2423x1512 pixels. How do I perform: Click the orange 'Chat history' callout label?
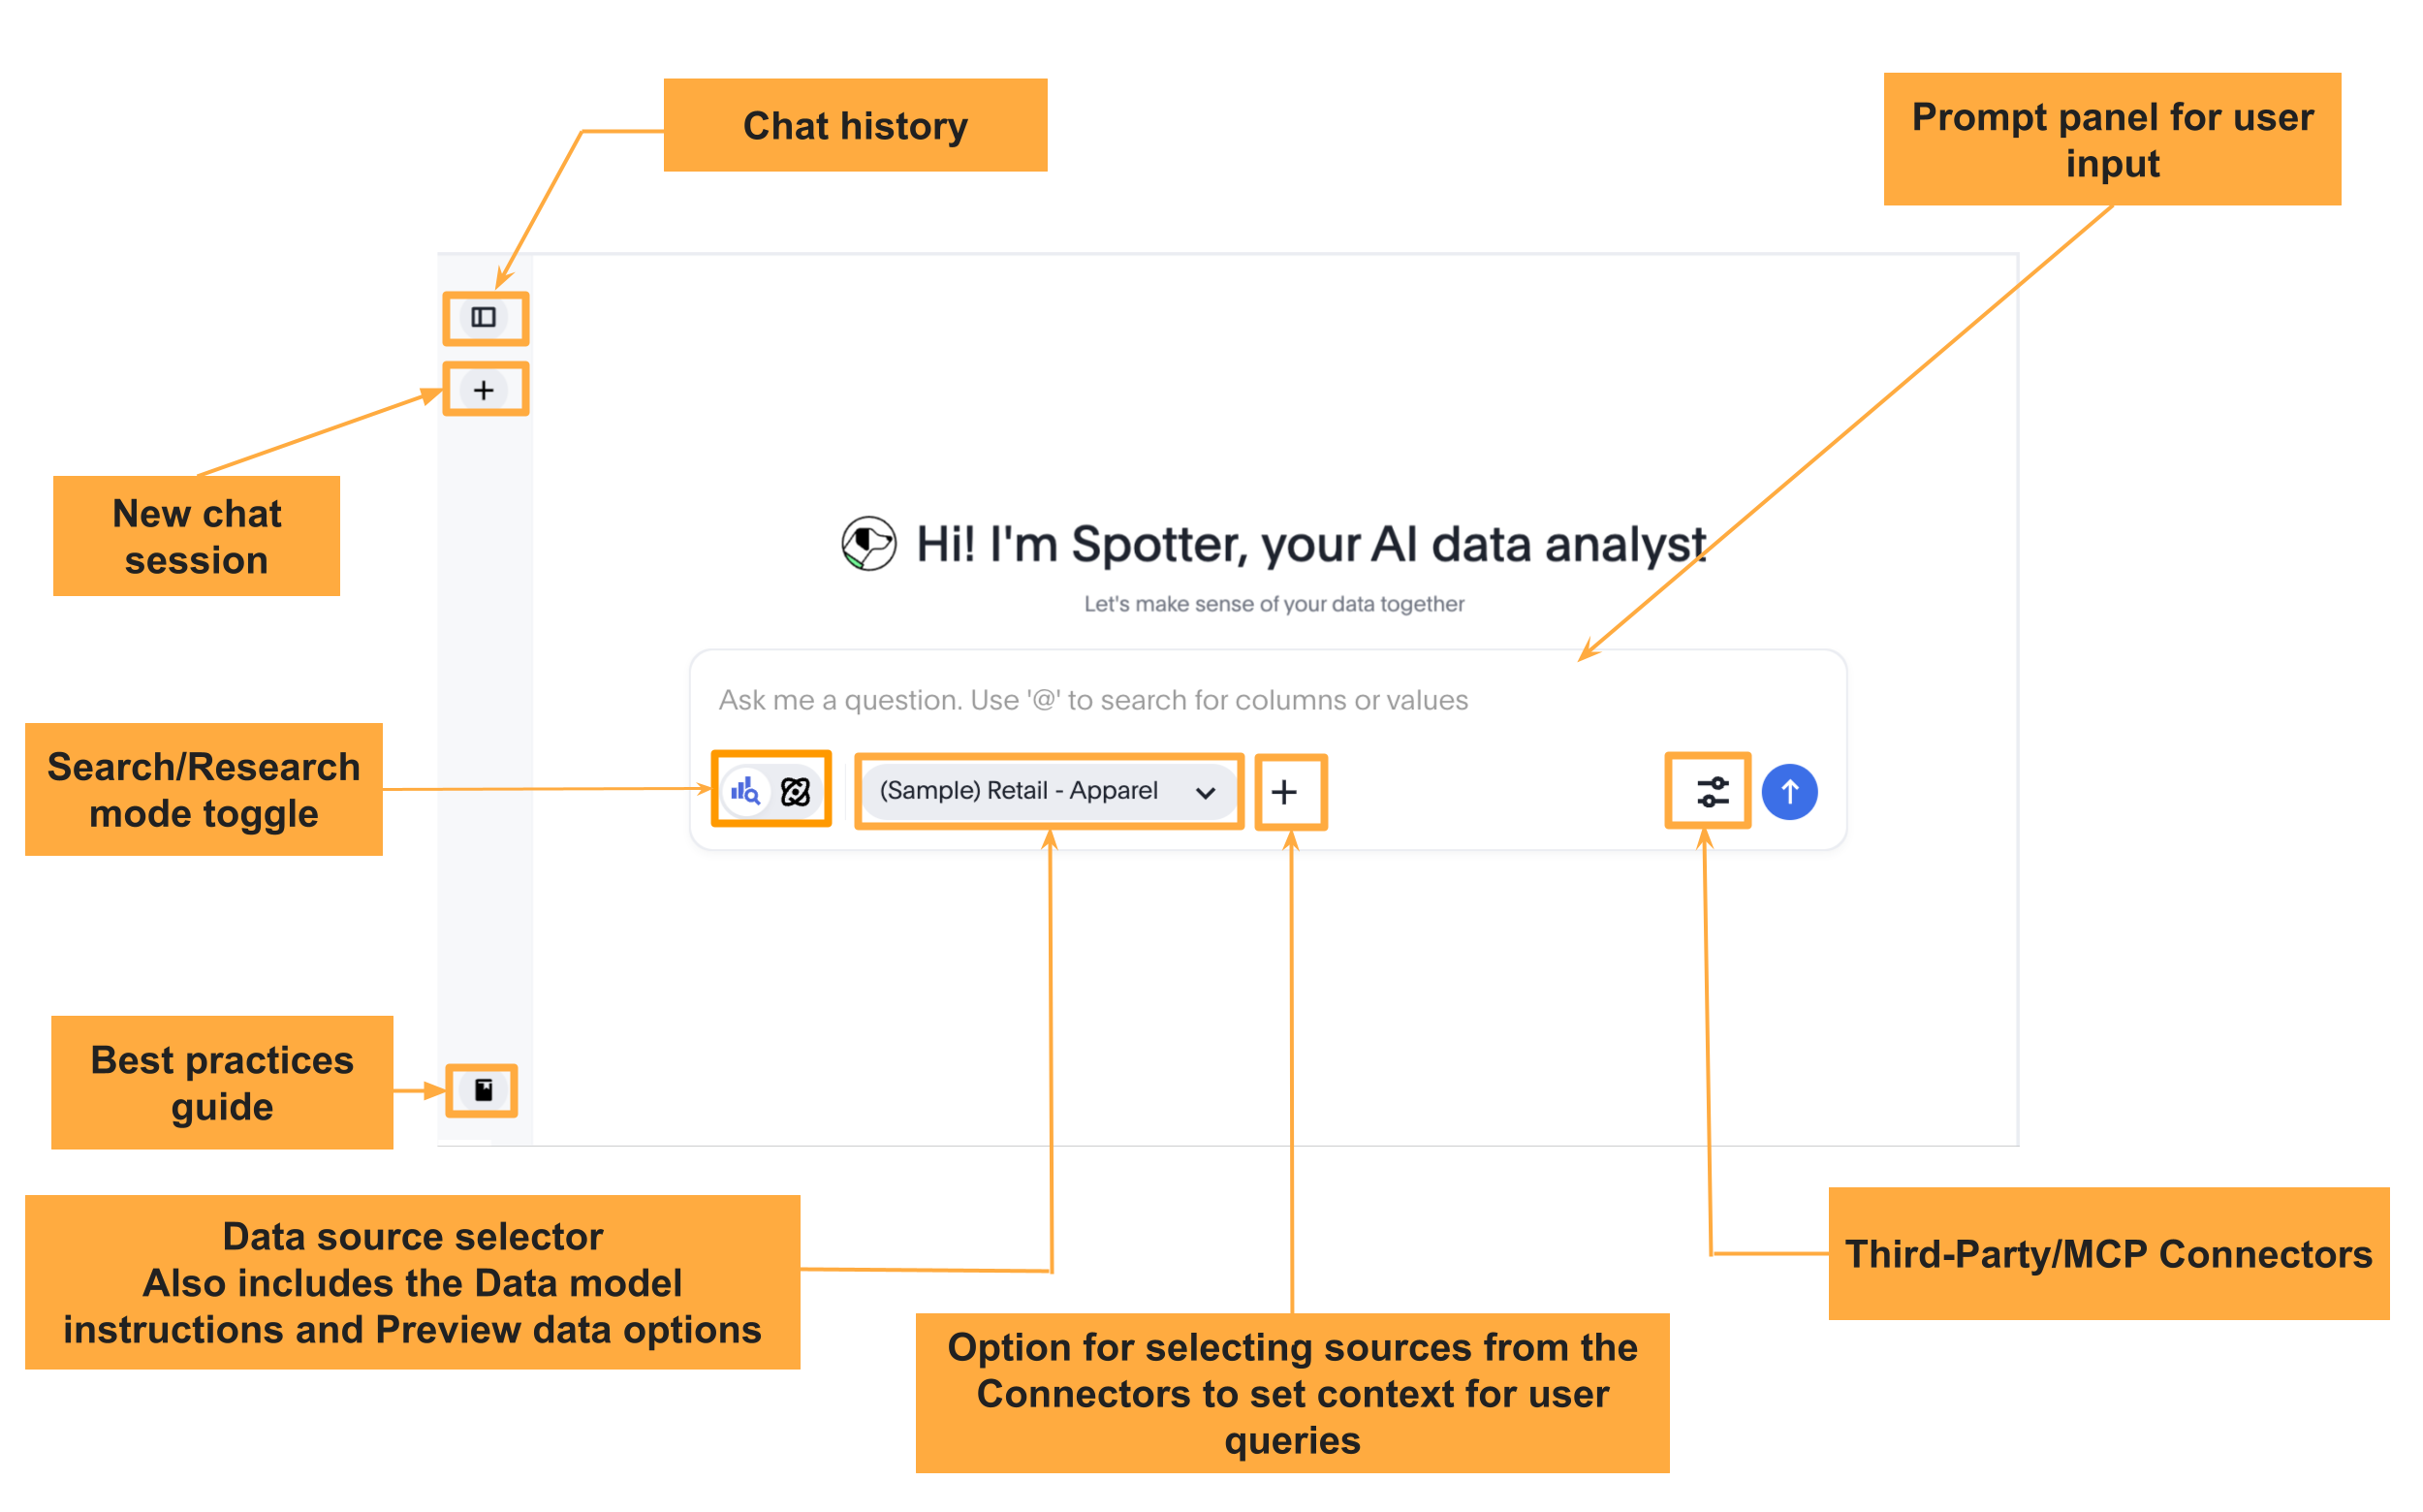click(x=855, y=126)
